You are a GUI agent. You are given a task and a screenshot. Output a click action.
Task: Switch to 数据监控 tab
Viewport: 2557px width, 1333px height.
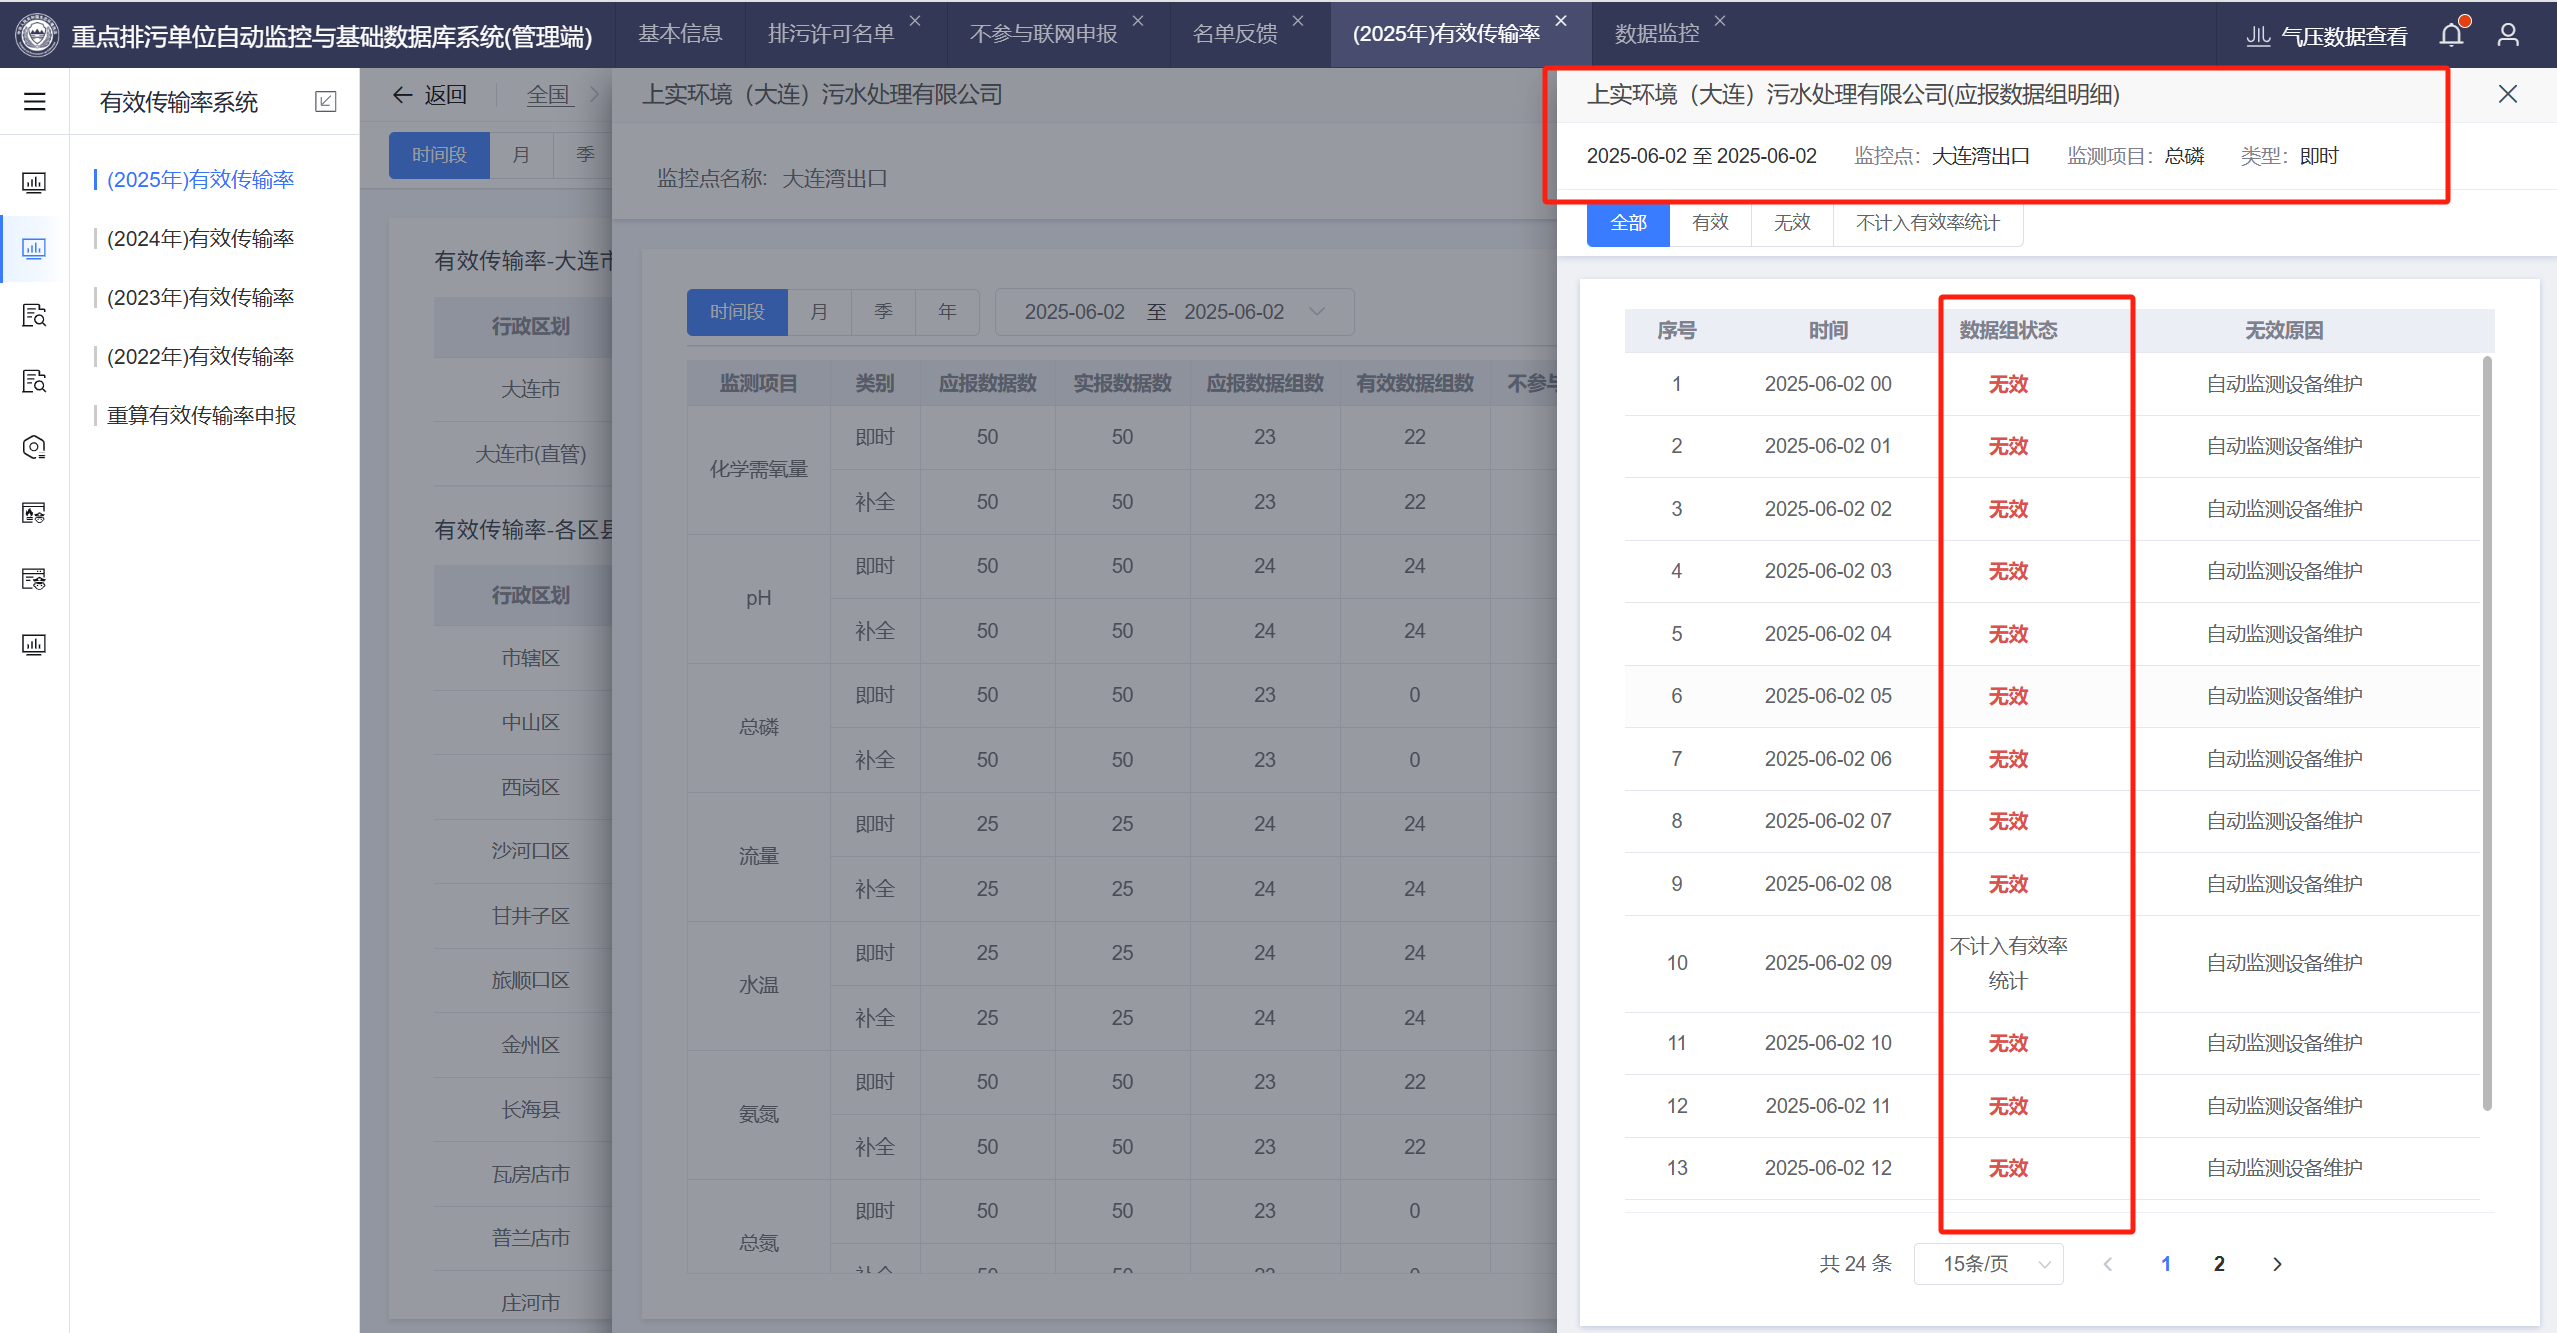pyautogui.click(x=1657, y=34)
